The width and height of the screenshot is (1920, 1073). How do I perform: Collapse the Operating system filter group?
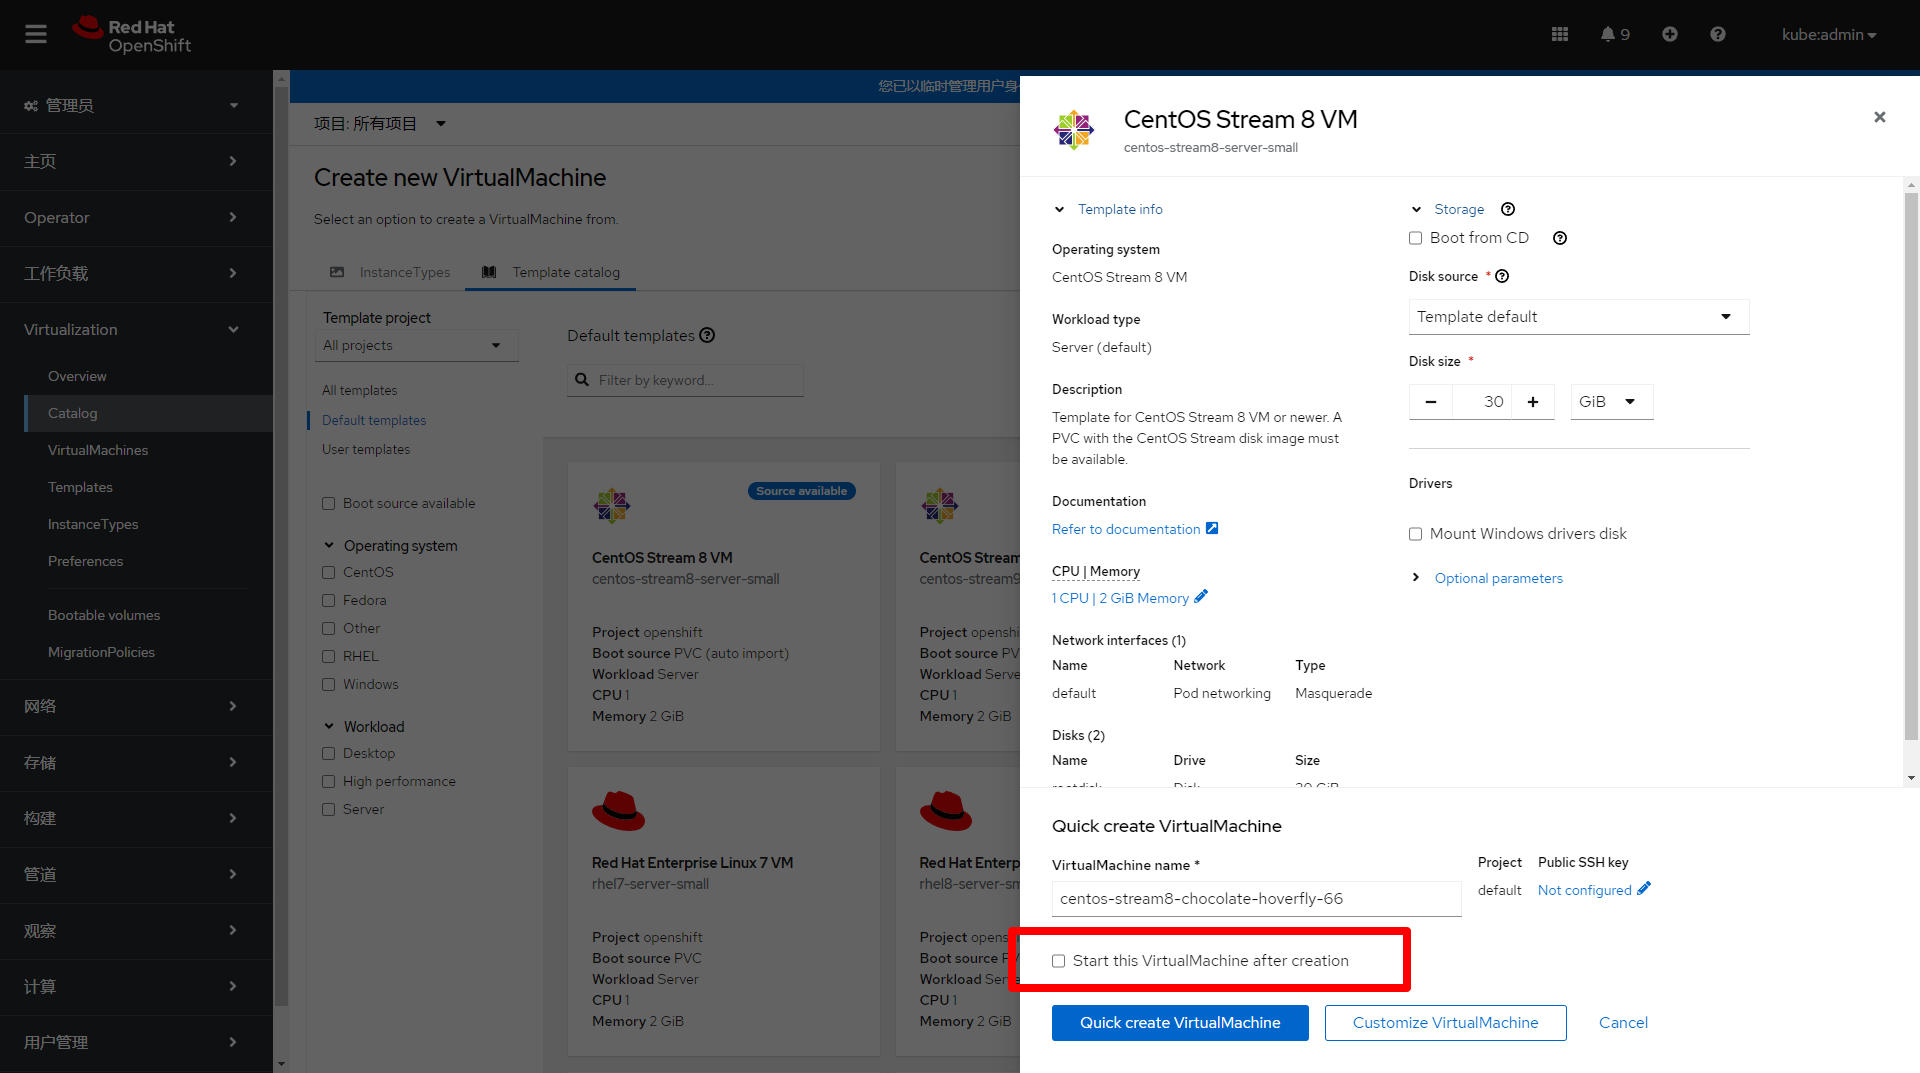[x=390, y=546]
